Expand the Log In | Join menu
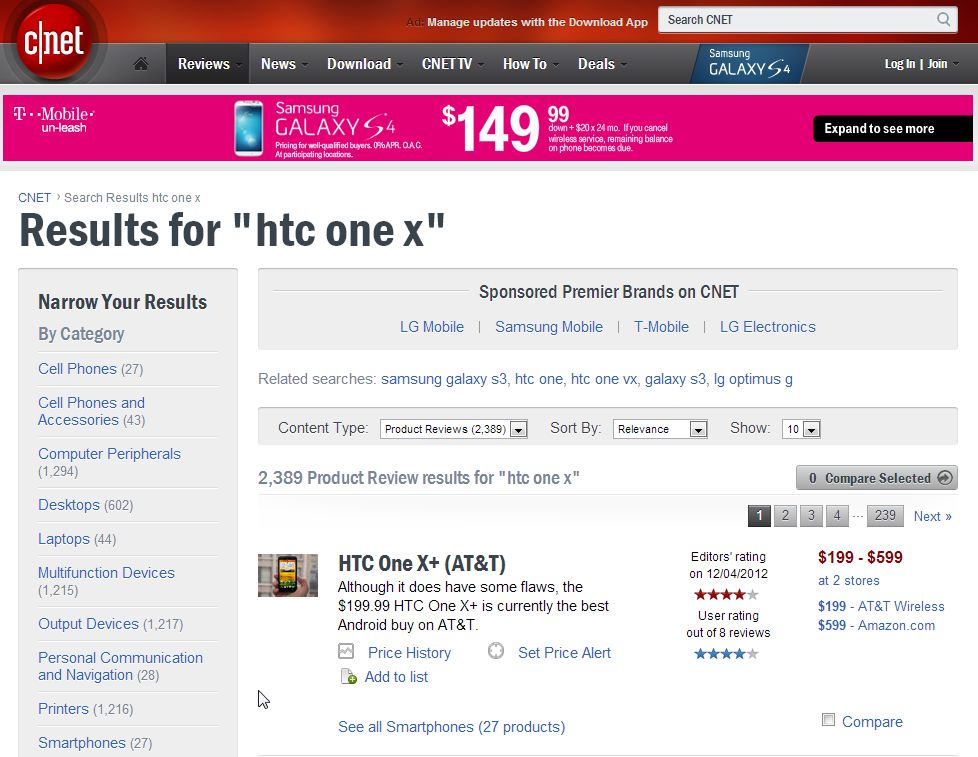The image size is (978, 757). tap(921, 64)
